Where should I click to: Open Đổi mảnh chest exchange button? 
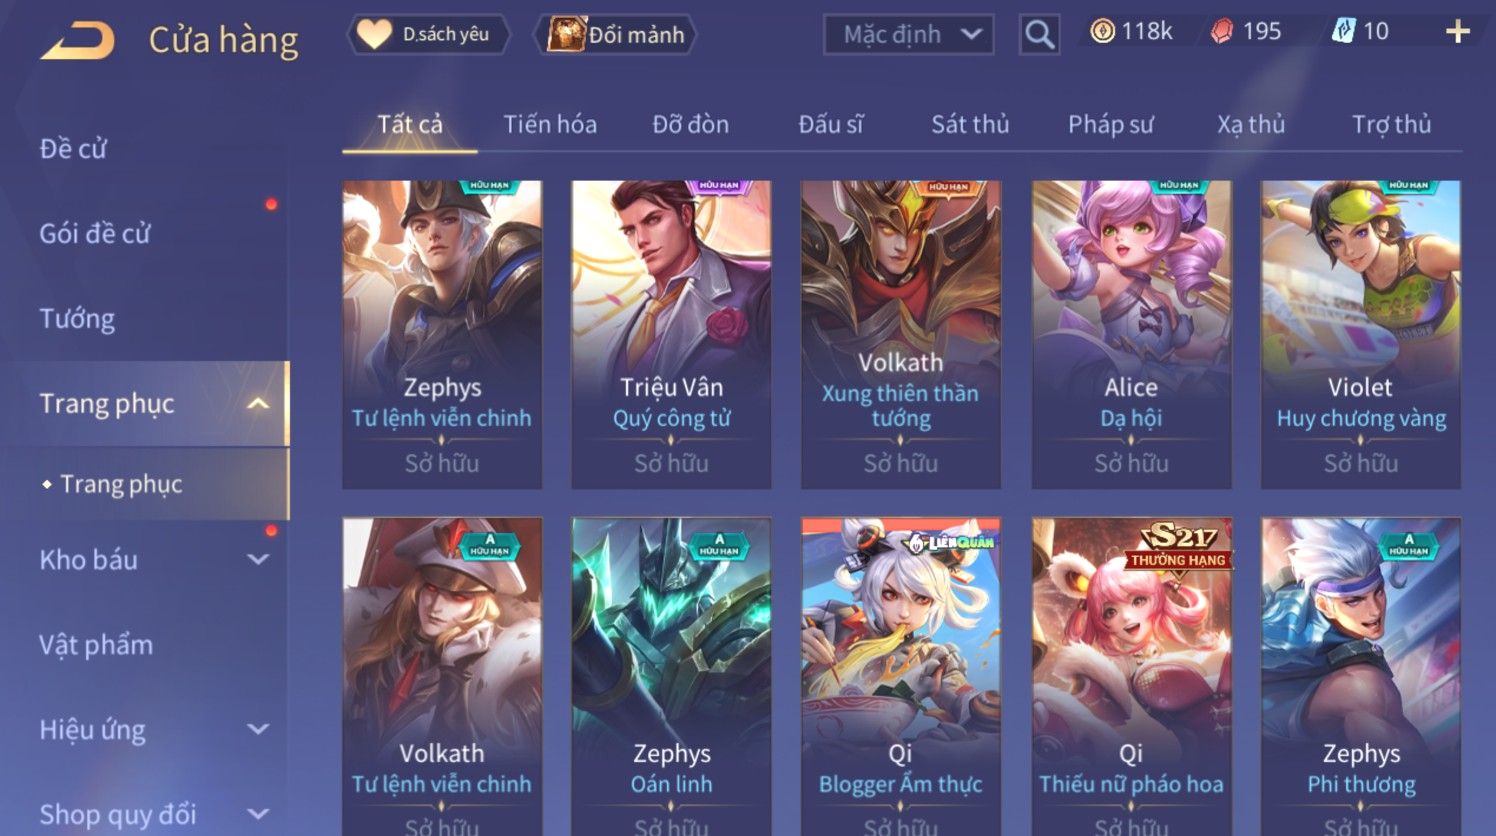(x=616, y=35)
